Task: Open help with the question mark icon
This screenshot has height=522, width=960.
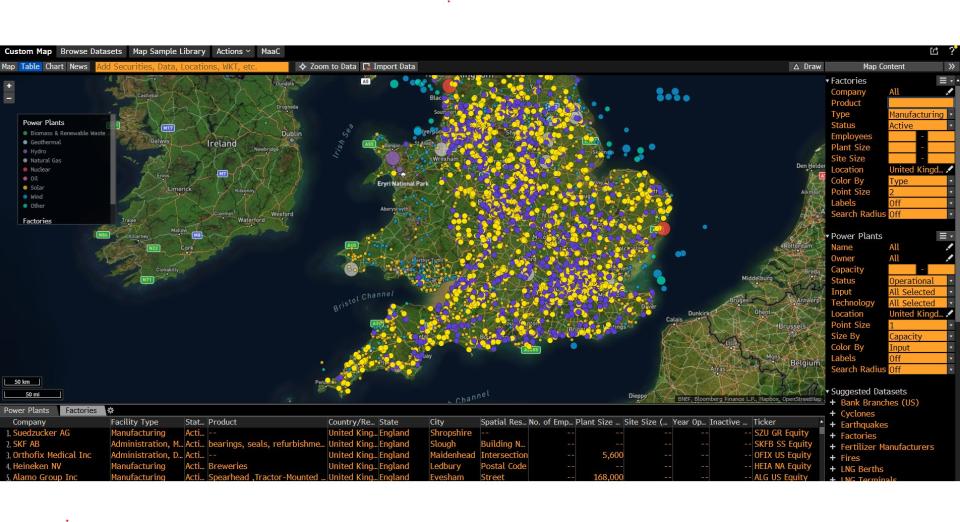Action: click(x=951, y=51)
